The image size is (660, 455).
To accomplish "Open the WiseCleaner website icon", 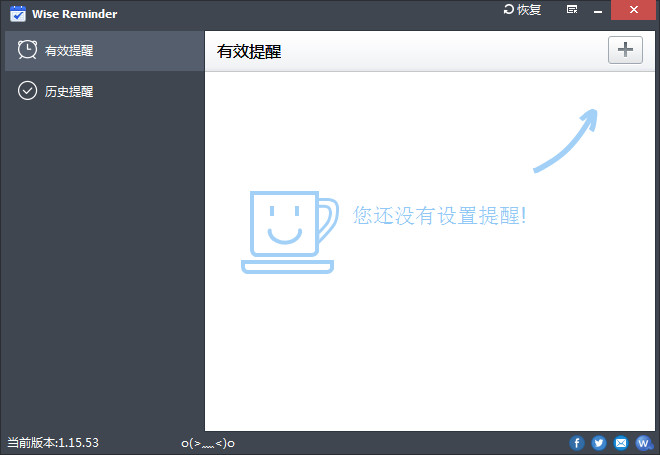I will pos(644,443).
